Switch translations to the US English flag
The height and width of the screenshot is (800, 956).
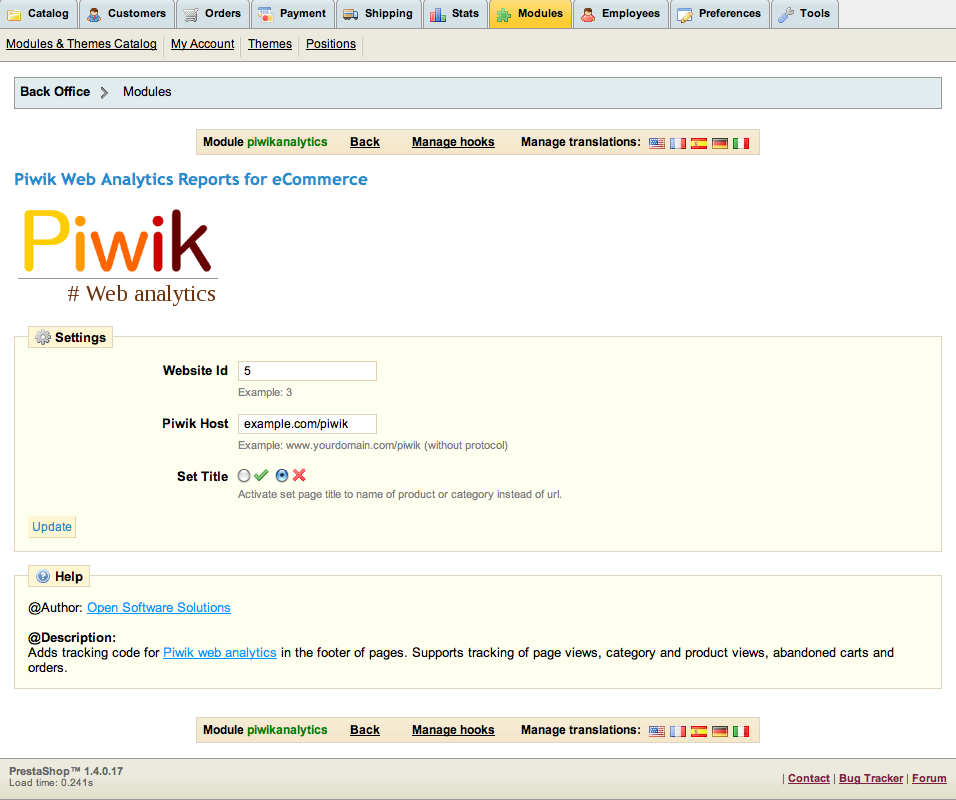point(657,142)
